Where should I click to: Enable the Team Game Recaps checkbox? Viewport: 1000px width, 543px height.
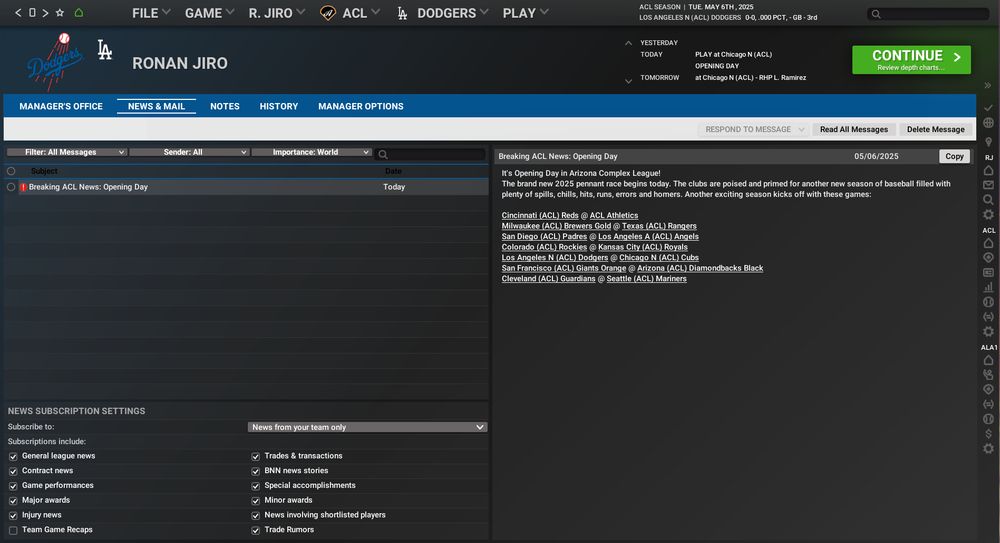point(13,530)
